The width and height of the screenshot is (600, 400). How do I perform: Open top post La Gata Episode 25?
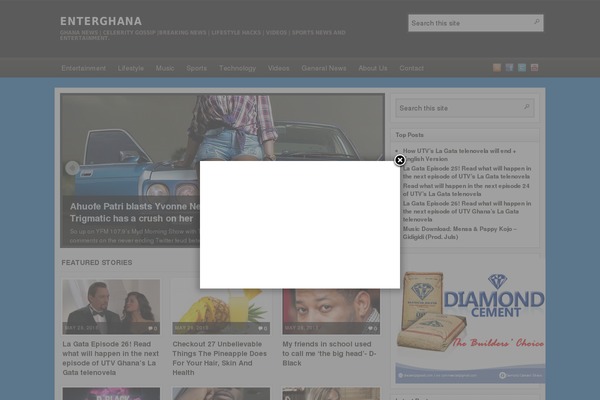467,172
